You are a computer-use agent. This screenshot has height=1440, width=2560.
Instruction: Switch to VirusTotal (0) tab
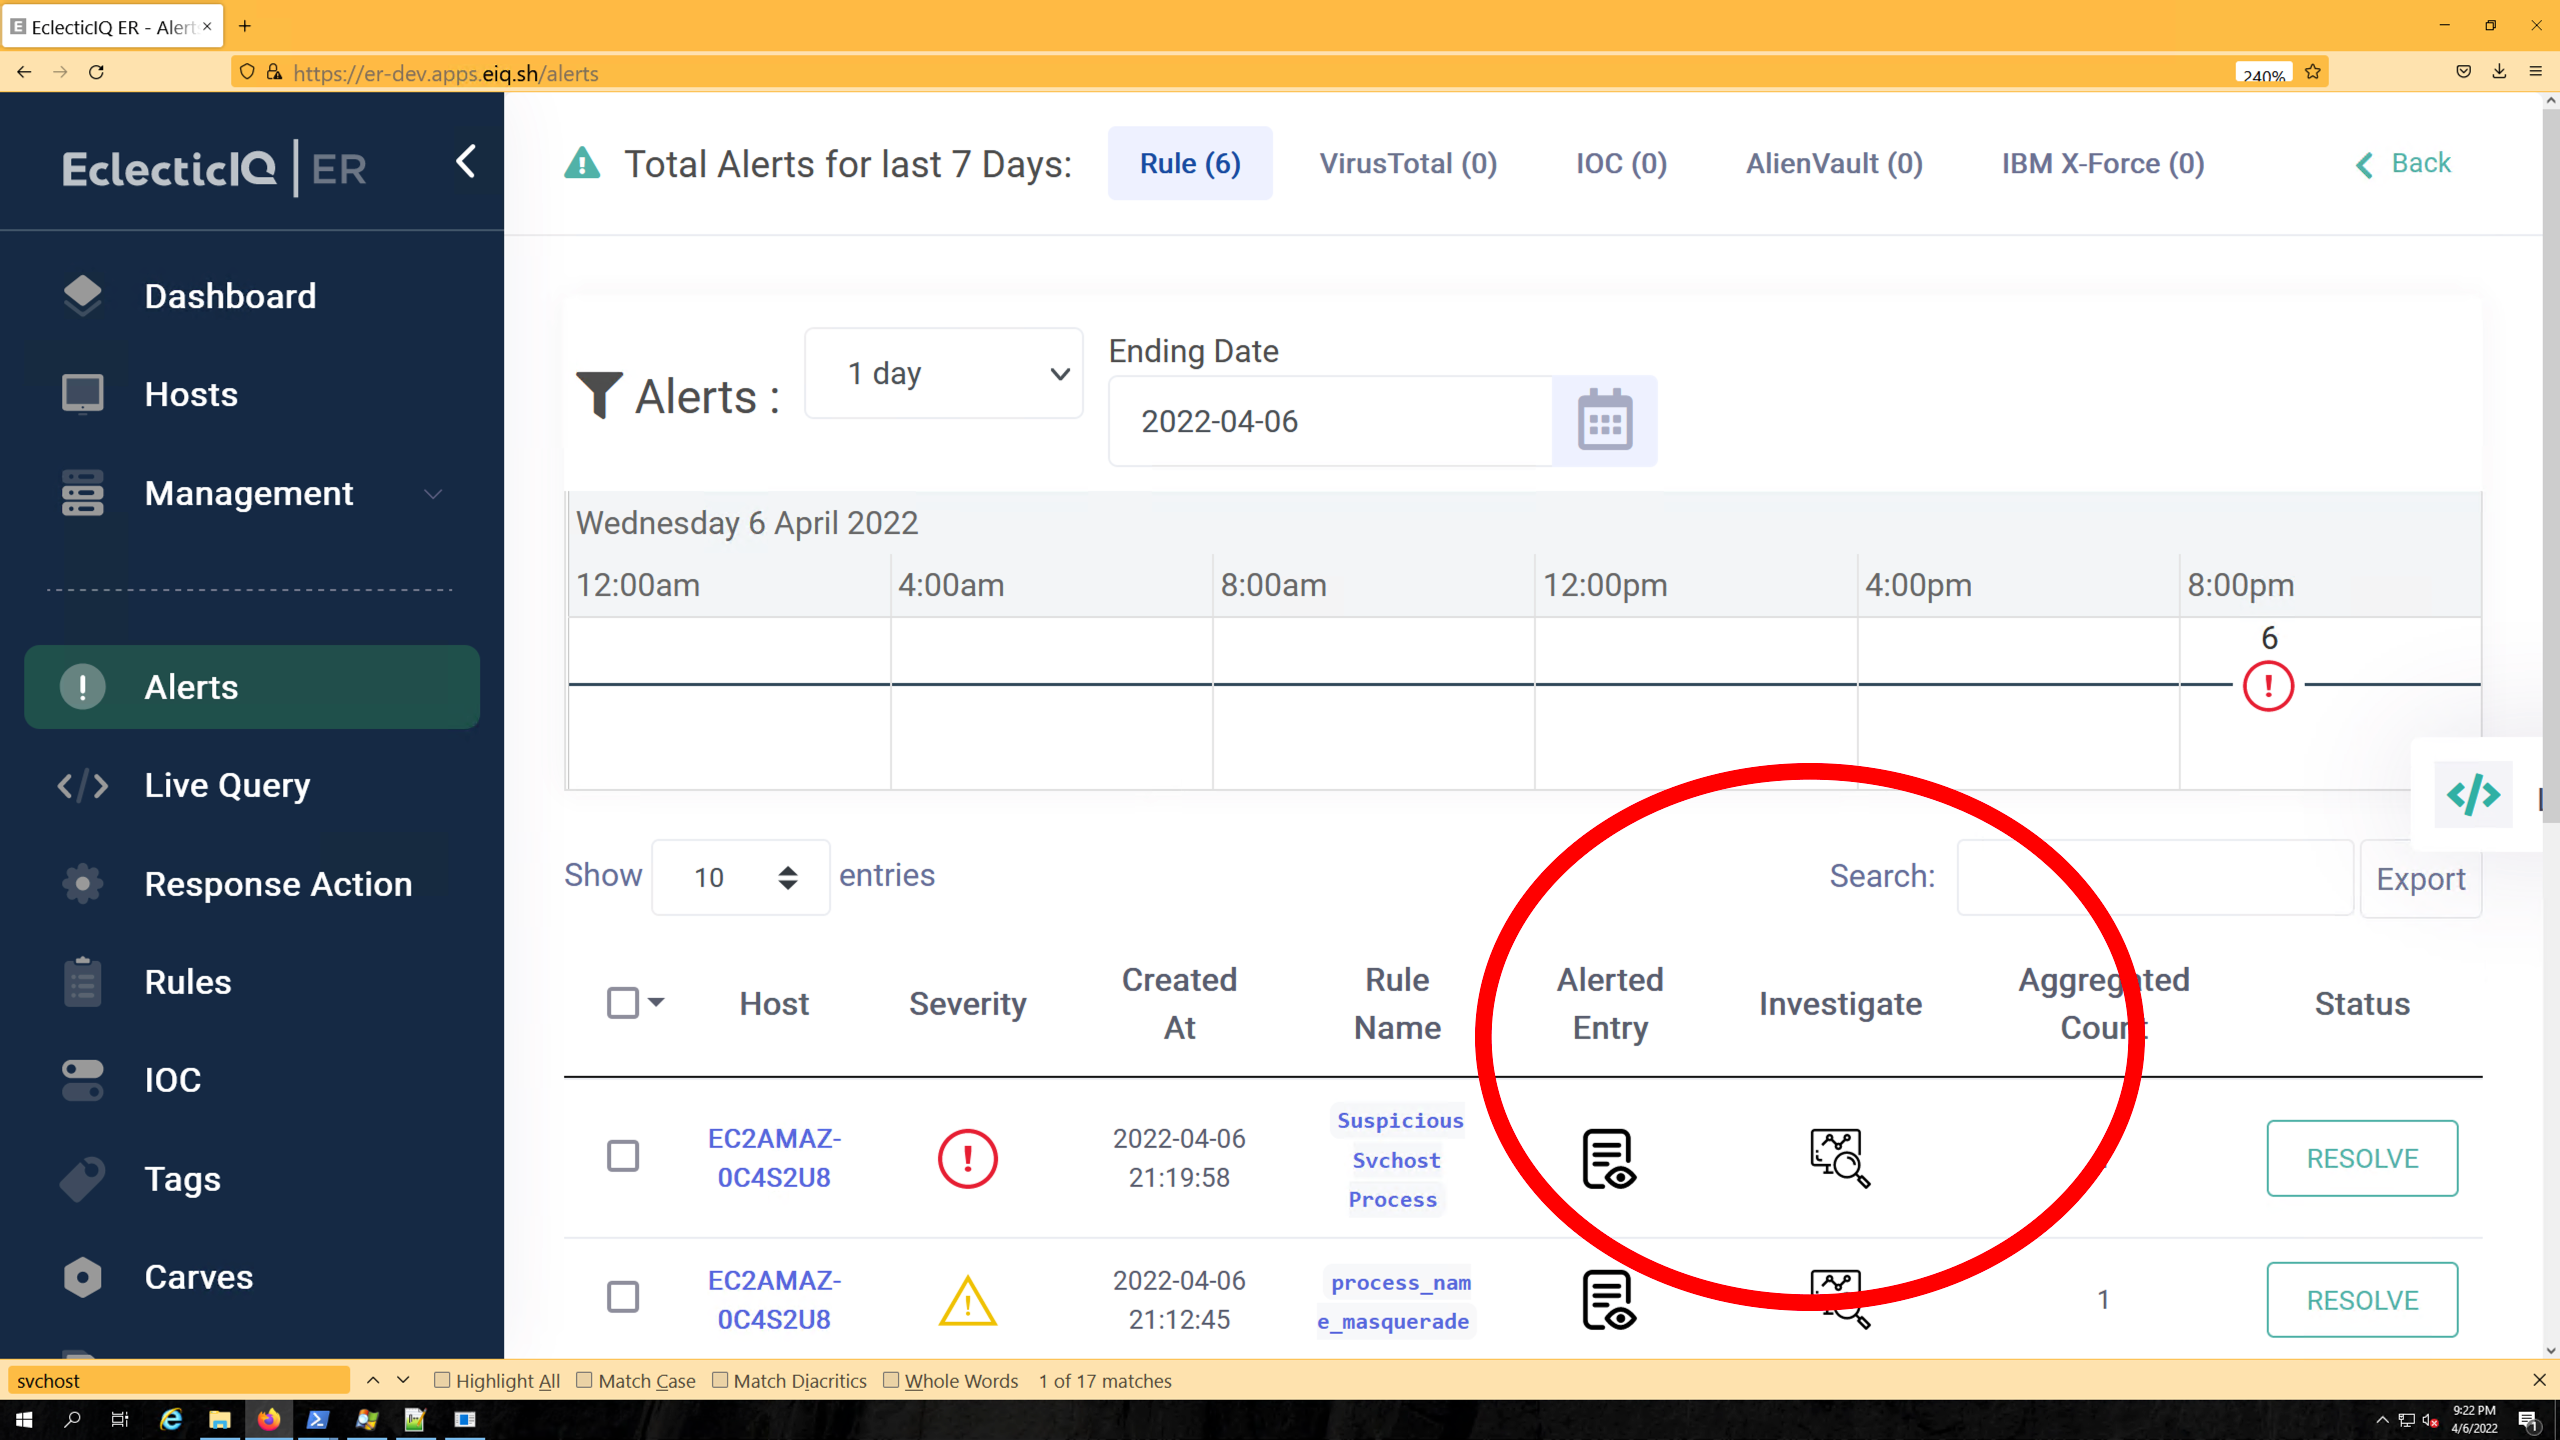click(1408, 163)
